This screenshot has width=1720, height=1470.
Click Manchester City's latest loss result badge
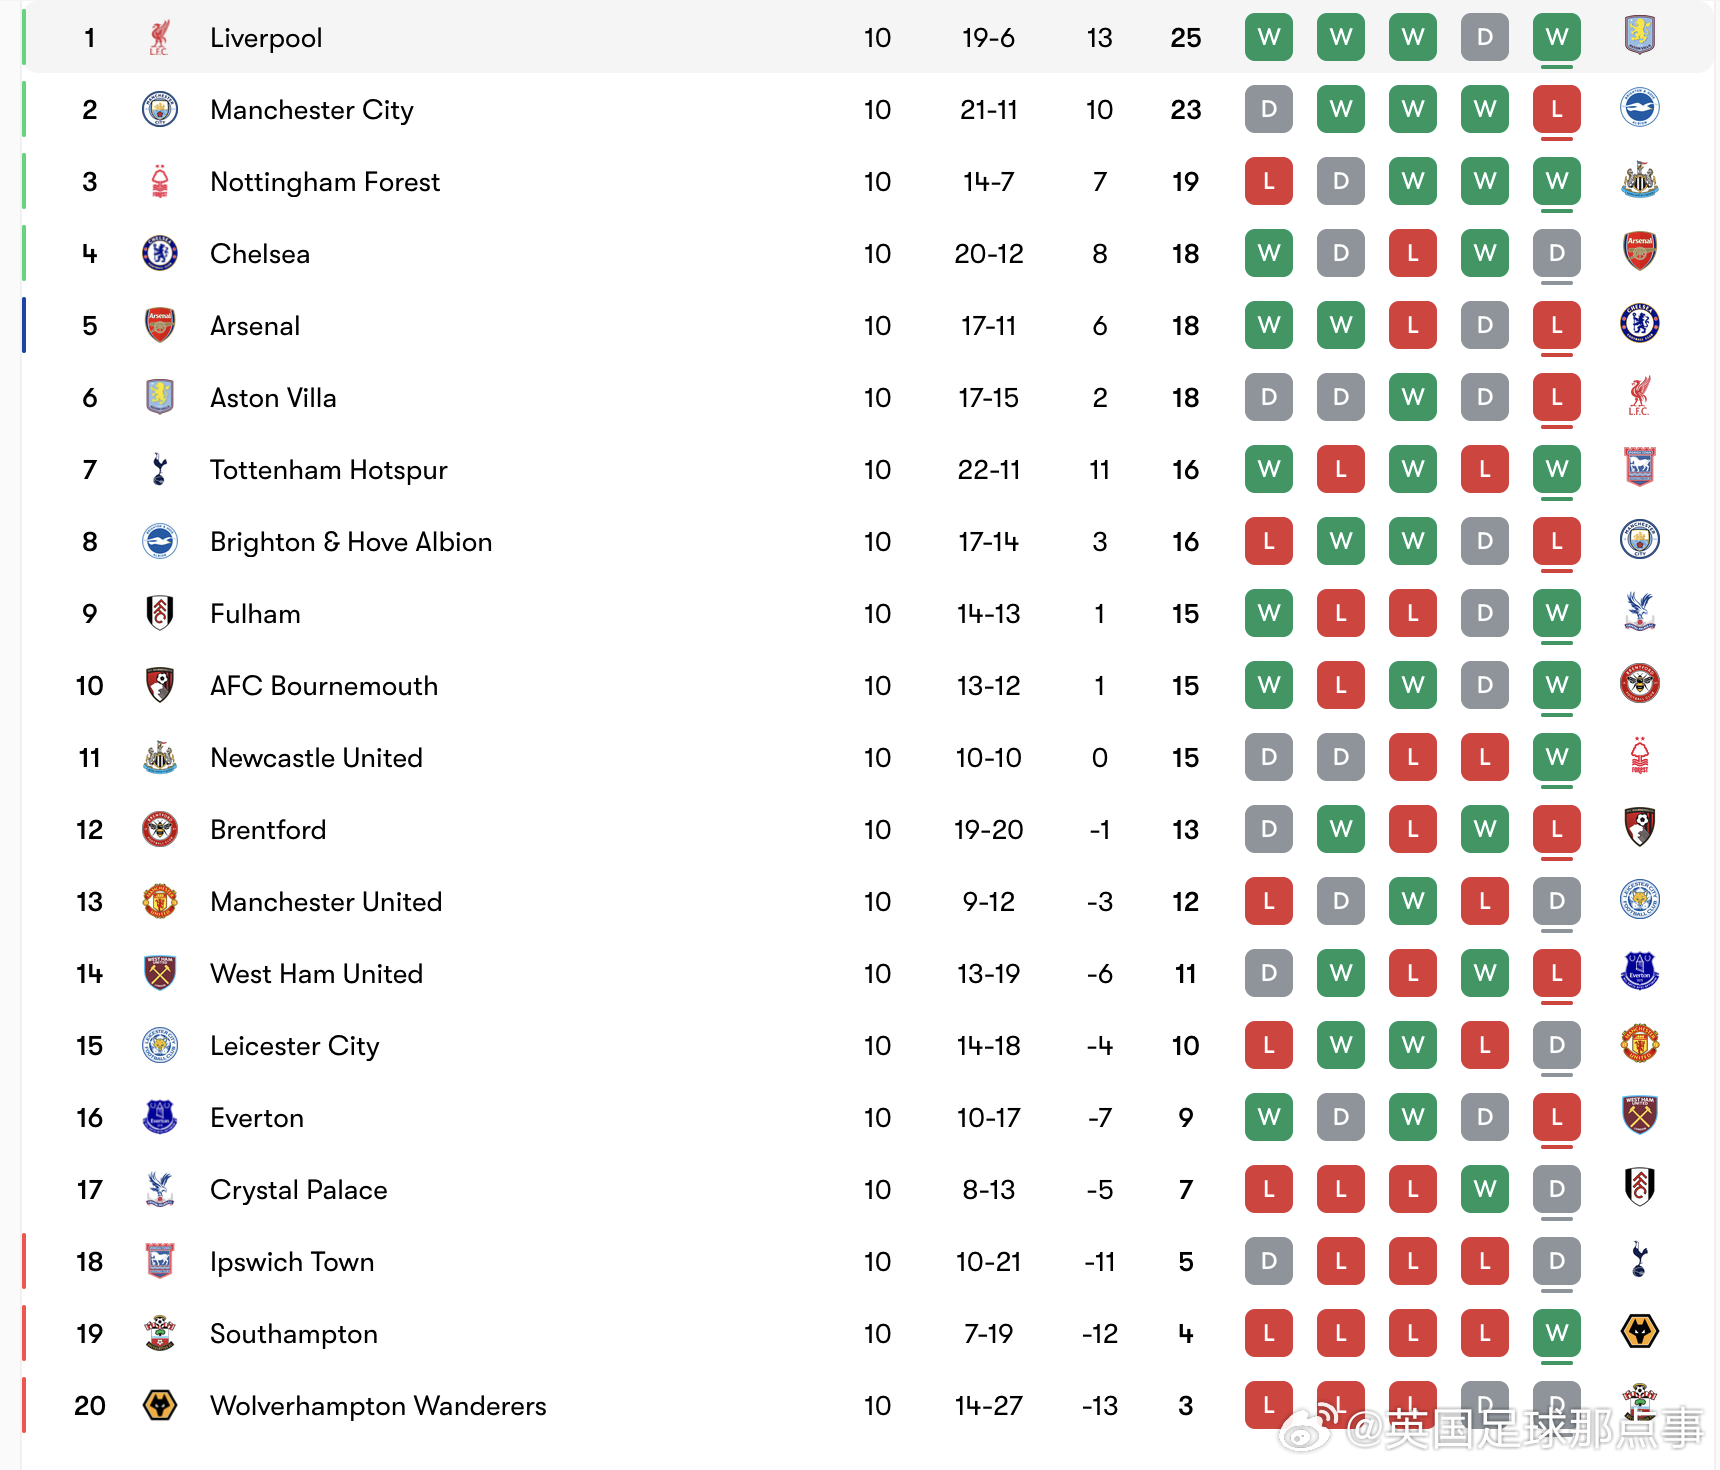pos(1556,110)
